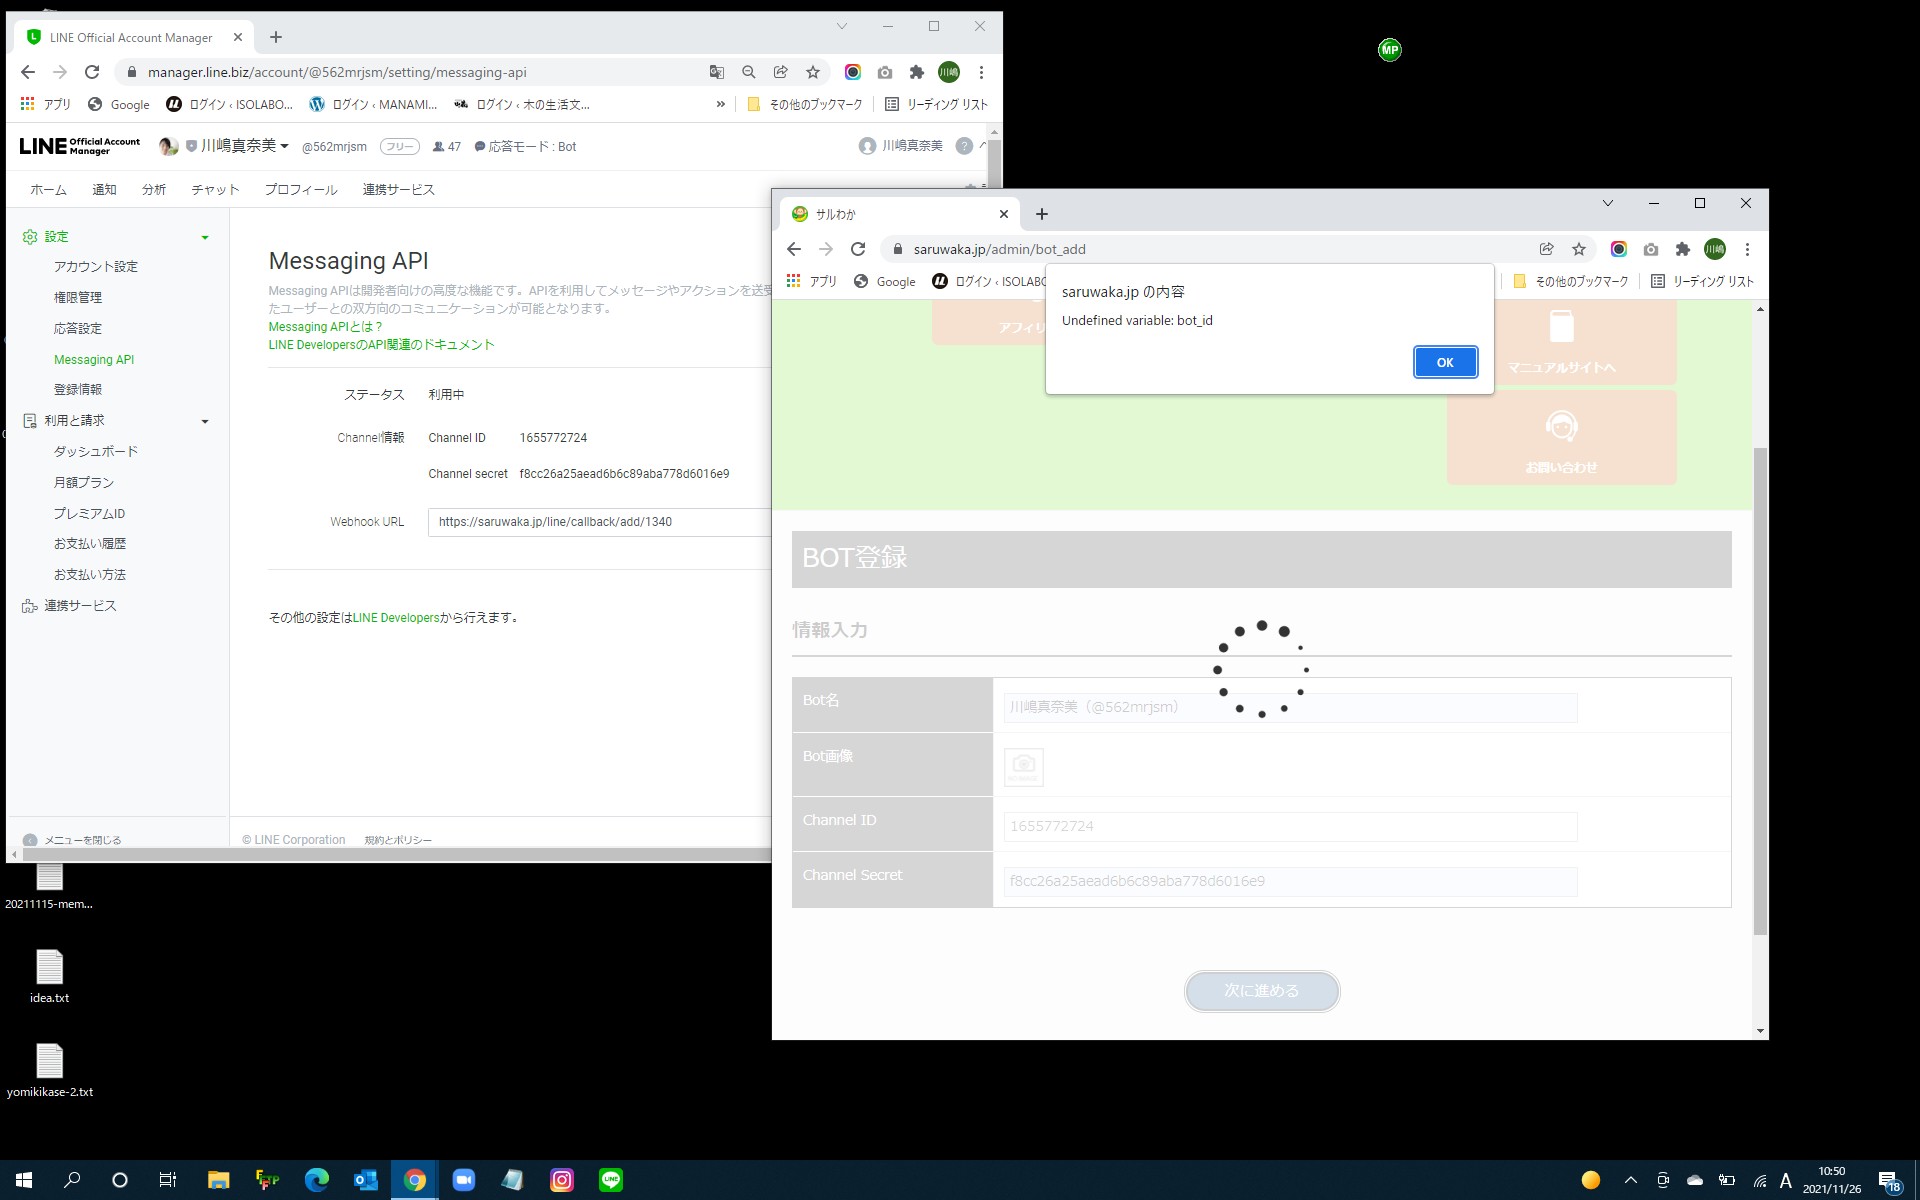Open the 通知 tab
This screenshot has height=1200, width=1920.
[104, 189]
